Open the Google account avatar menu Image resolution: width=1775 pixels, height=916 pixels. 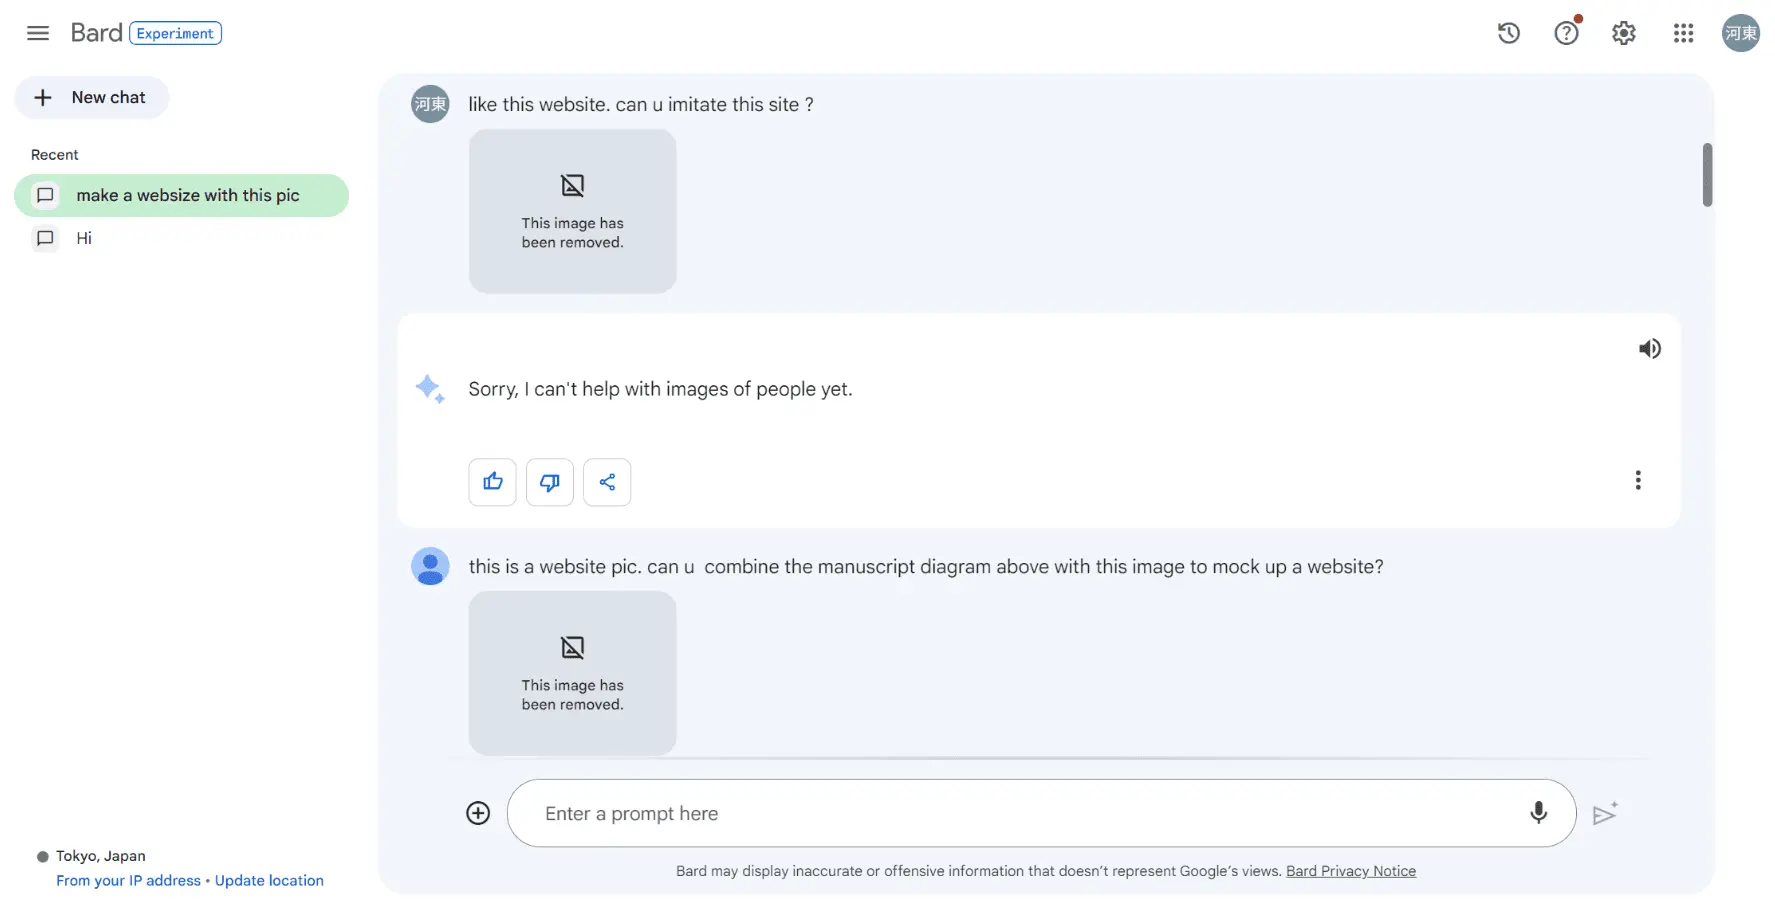(1740, 33)
